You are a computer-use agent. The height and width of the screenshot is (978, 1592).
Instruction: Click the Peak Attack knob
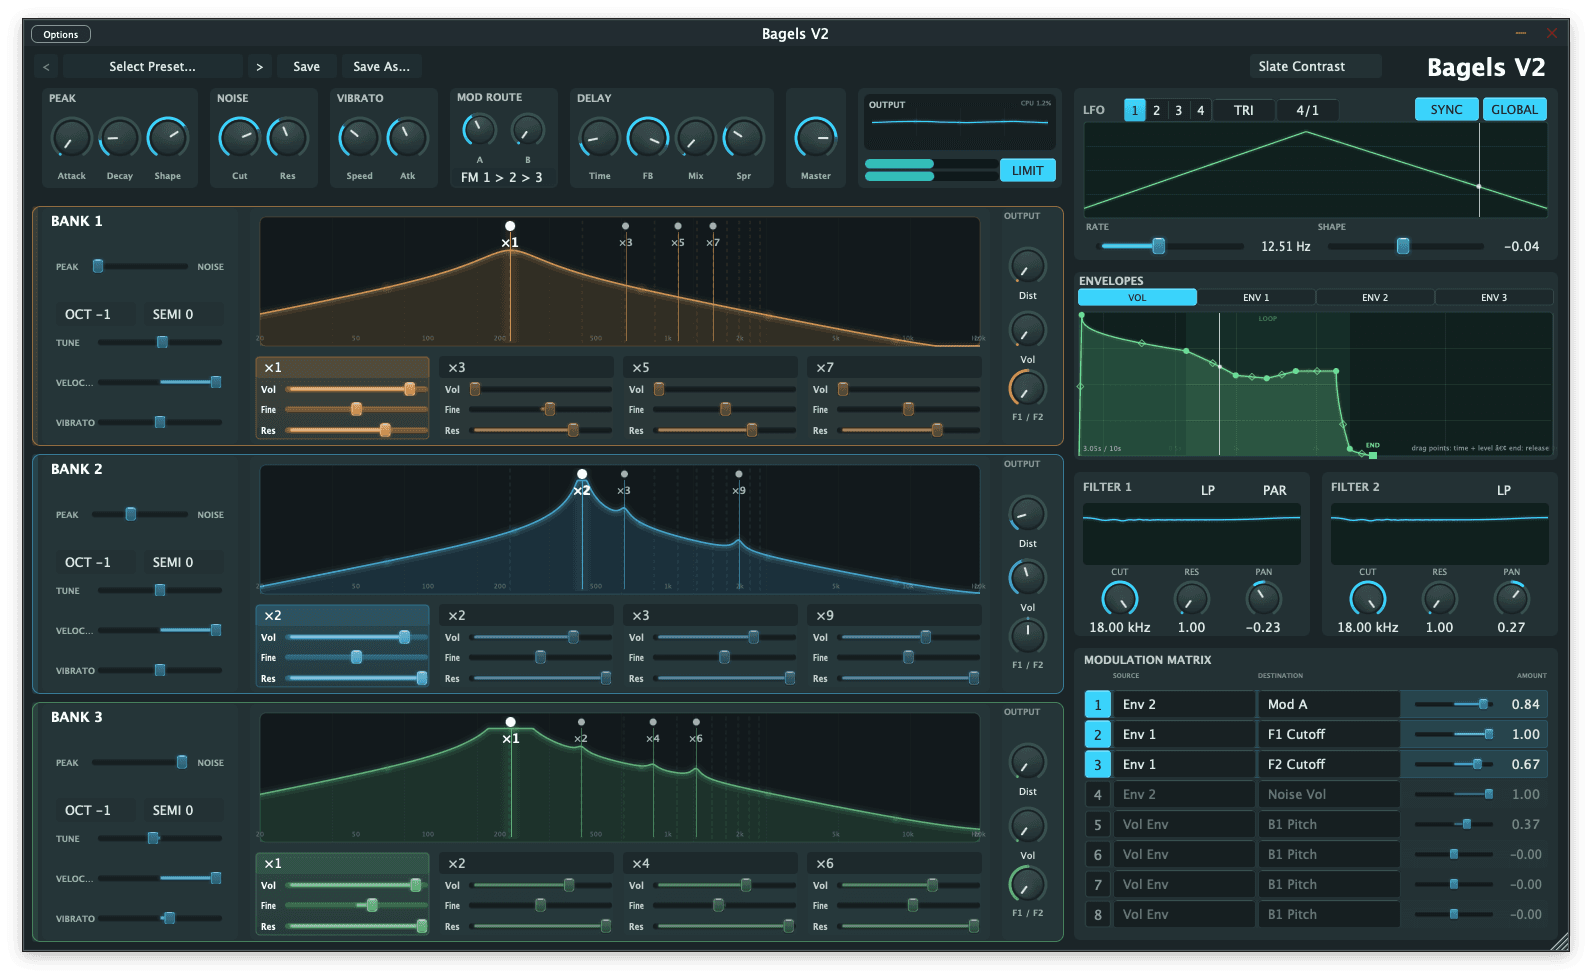[x=71, y=138]
